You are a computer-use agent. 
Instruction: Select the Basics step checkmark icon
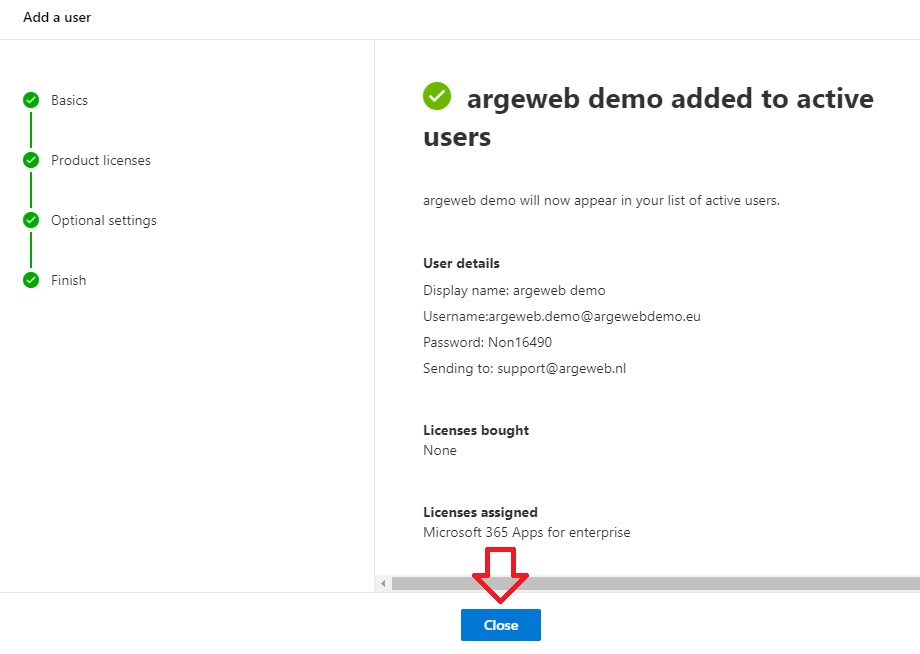tap(31, 100)
